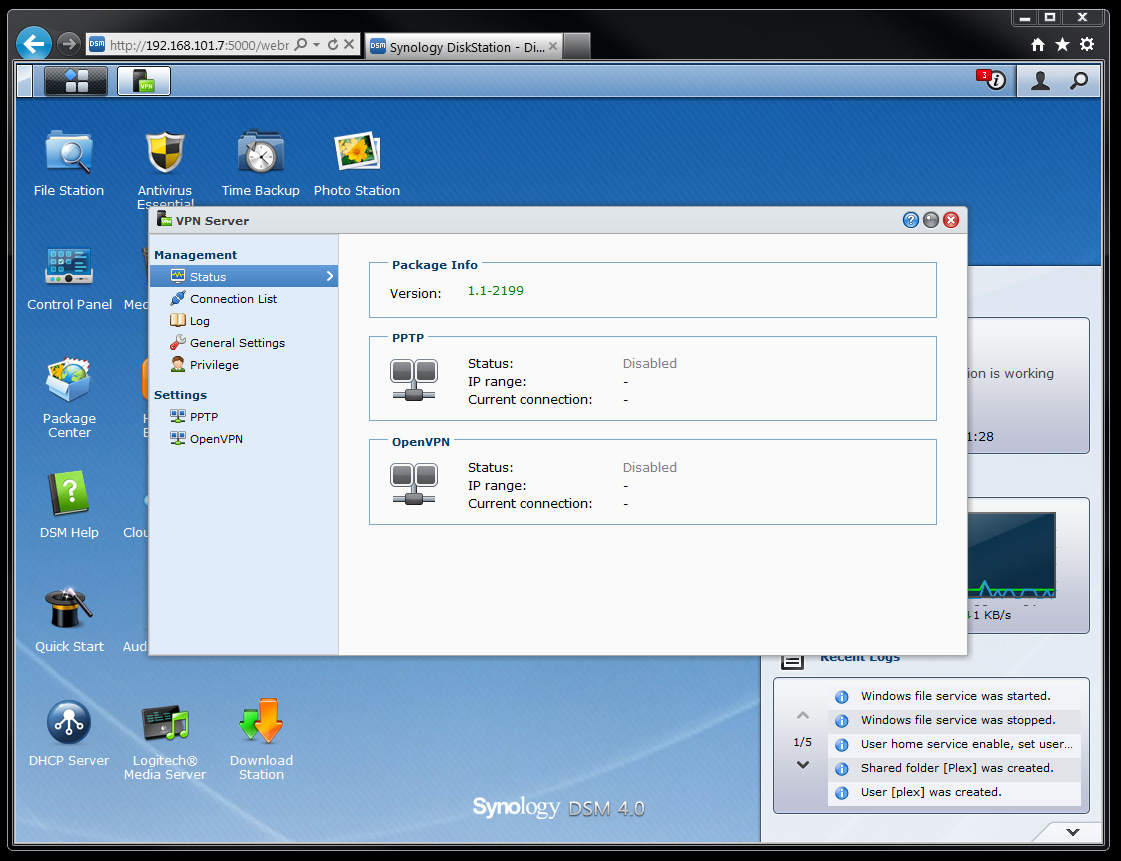Collapse the widget panel chevron
This screenshot has width=1121, height=861.
[1072, 832]
